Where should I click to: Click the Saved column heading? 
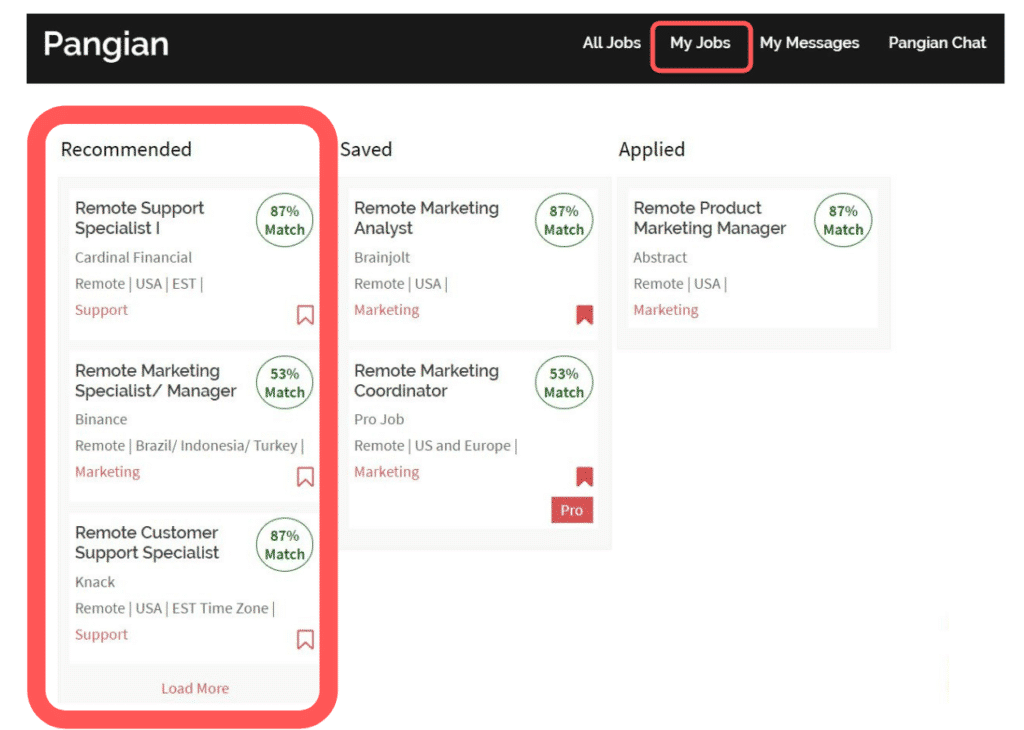pyautogui.click(x=366, y=150)
